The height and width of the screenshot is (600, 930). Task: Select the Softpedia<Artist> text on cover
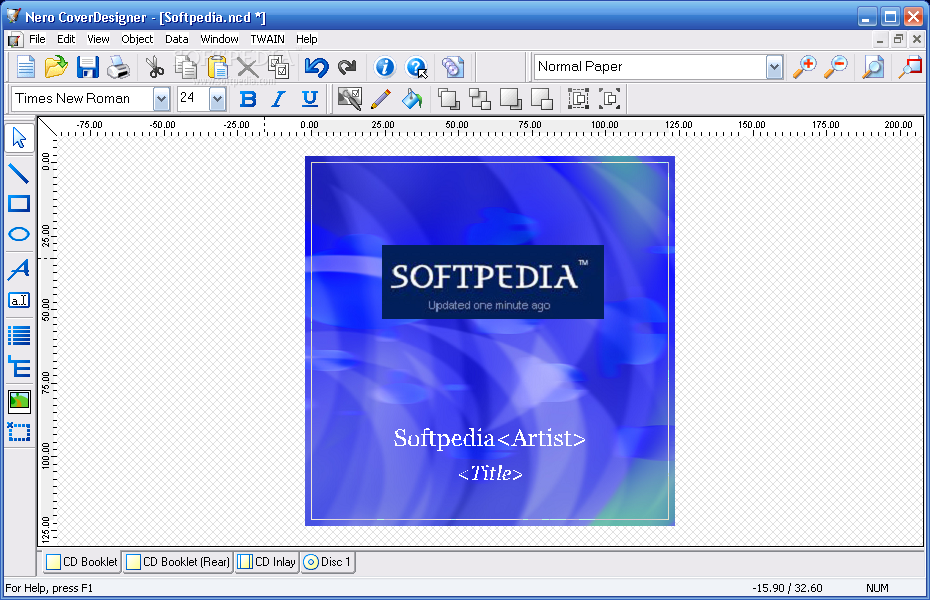coord(489,439)
